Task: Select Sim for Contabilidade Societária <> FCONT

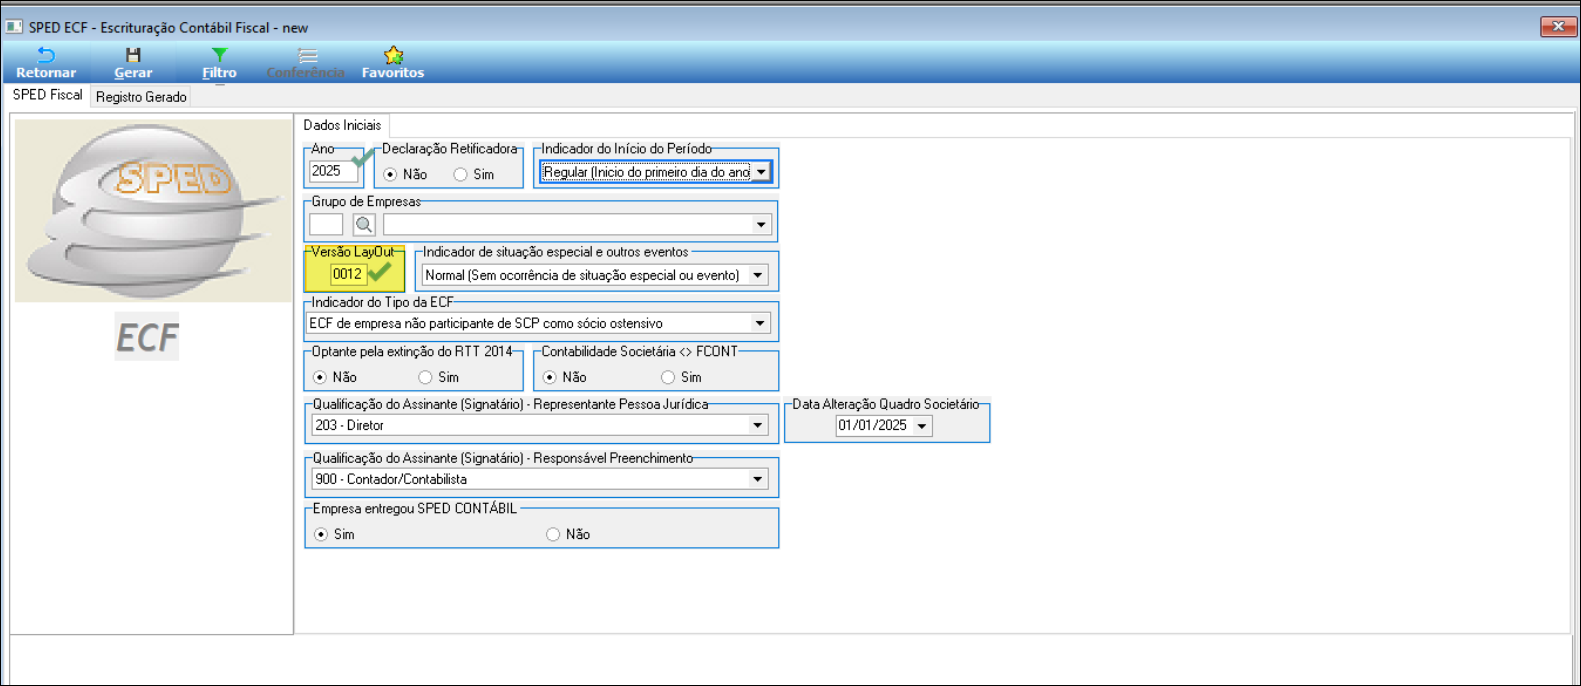Action: click(668, 378)
